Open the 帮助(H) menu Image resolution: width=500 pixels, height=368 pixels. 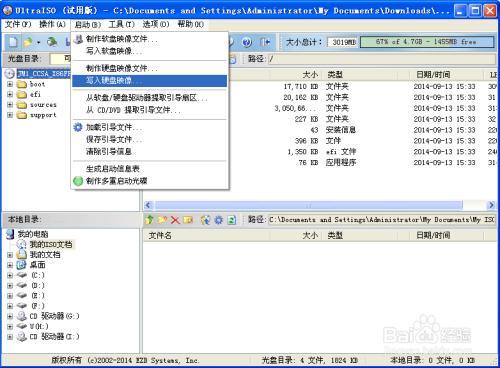(190, 24)
